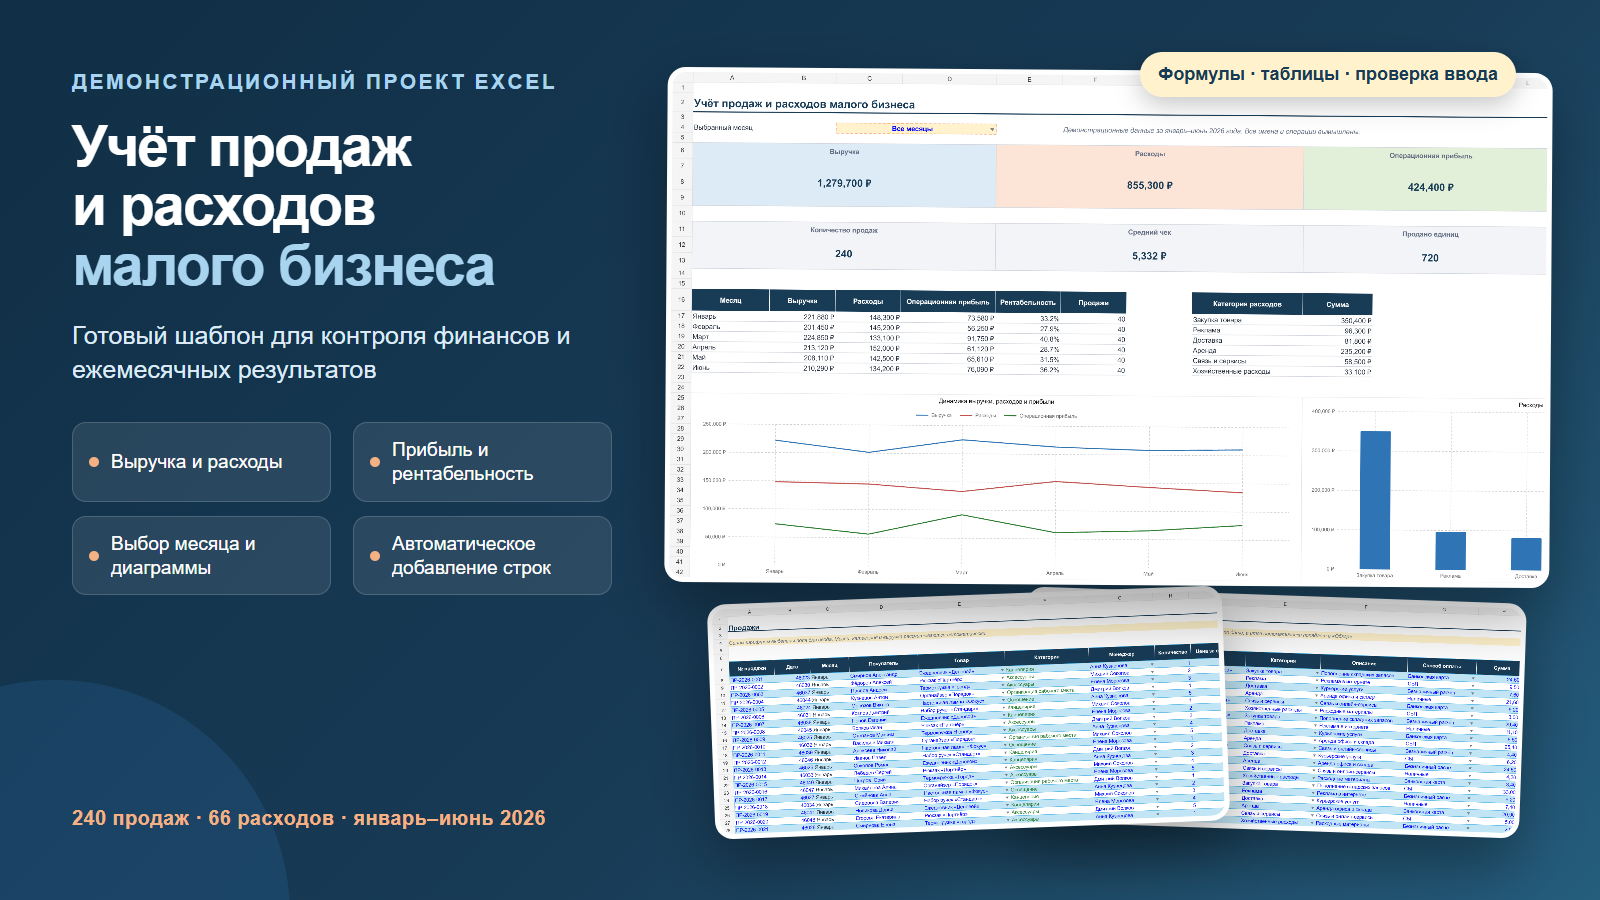Click the 'Операционная прибыль' column header
This screenshot has width=1600, height=900.
[x=948, y=301]
